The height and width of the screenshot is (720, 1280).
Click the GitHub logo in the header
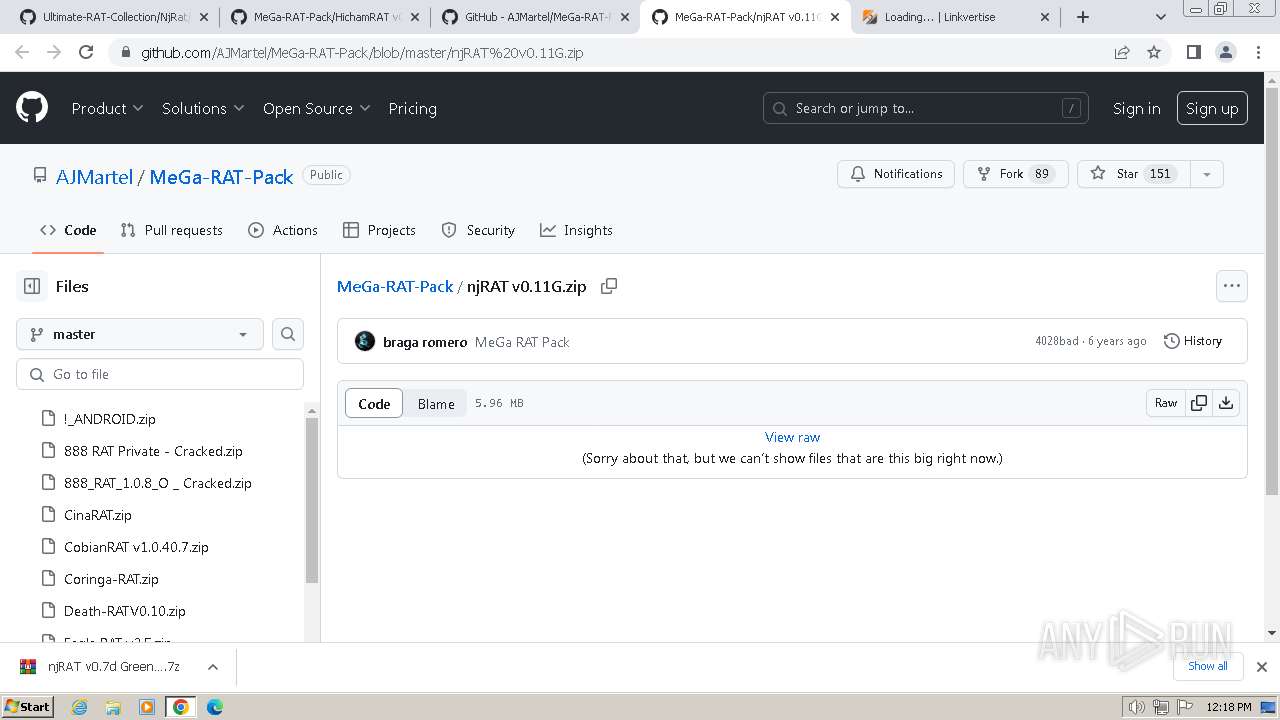point(32,108)
